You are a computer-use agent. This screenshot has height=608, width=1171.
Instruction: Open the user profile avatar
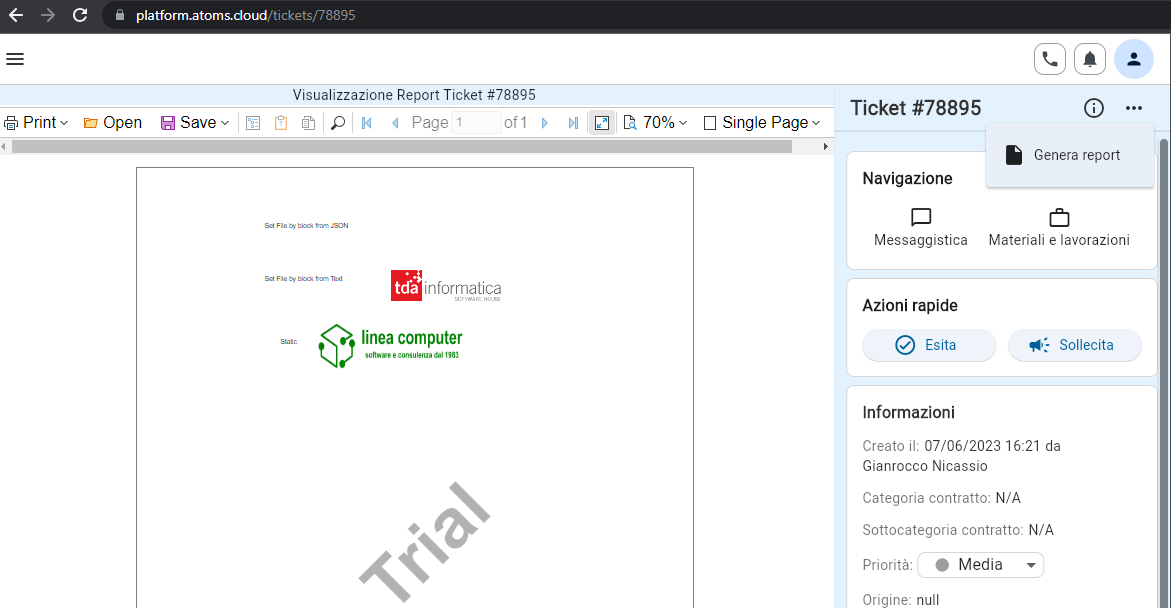(x=1134, y=59)
